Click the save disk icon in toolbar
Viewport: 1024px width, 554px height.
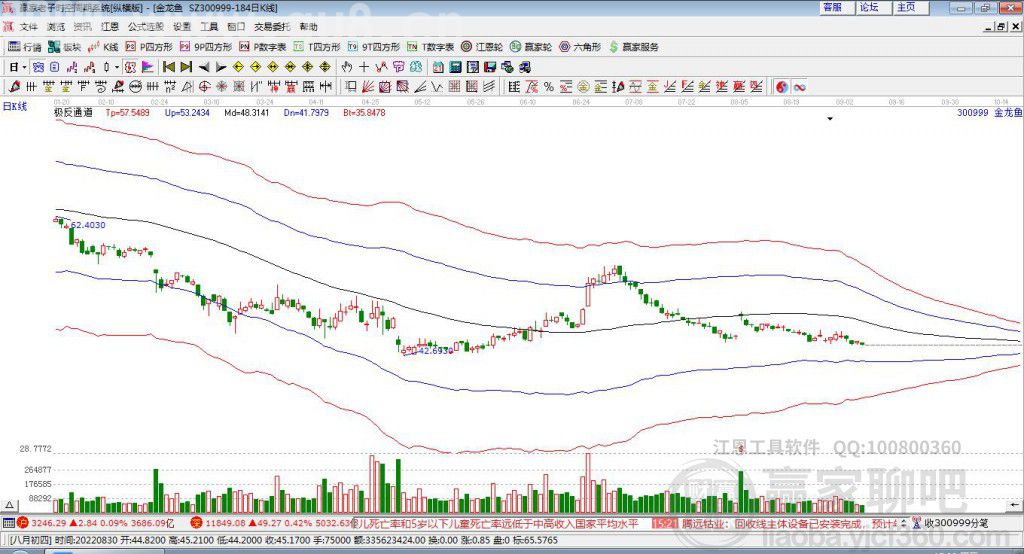[x=490, y=67]
